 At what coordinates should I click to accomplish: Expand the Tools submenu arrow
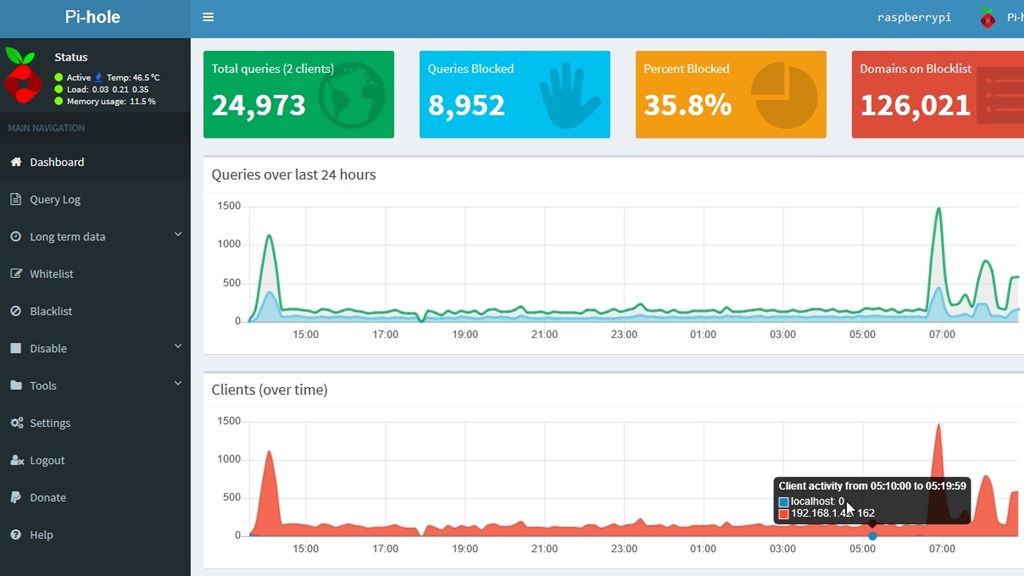pyautogui.click(x=178, y=384)
